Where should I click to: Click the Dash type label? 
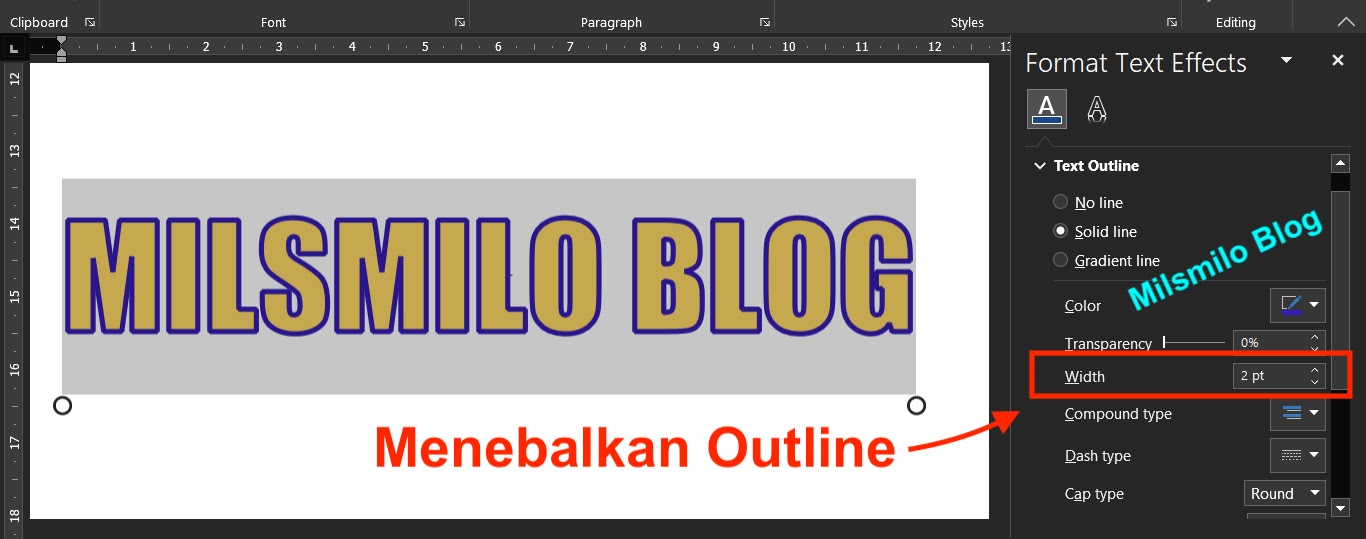(x=1098, y=456)
